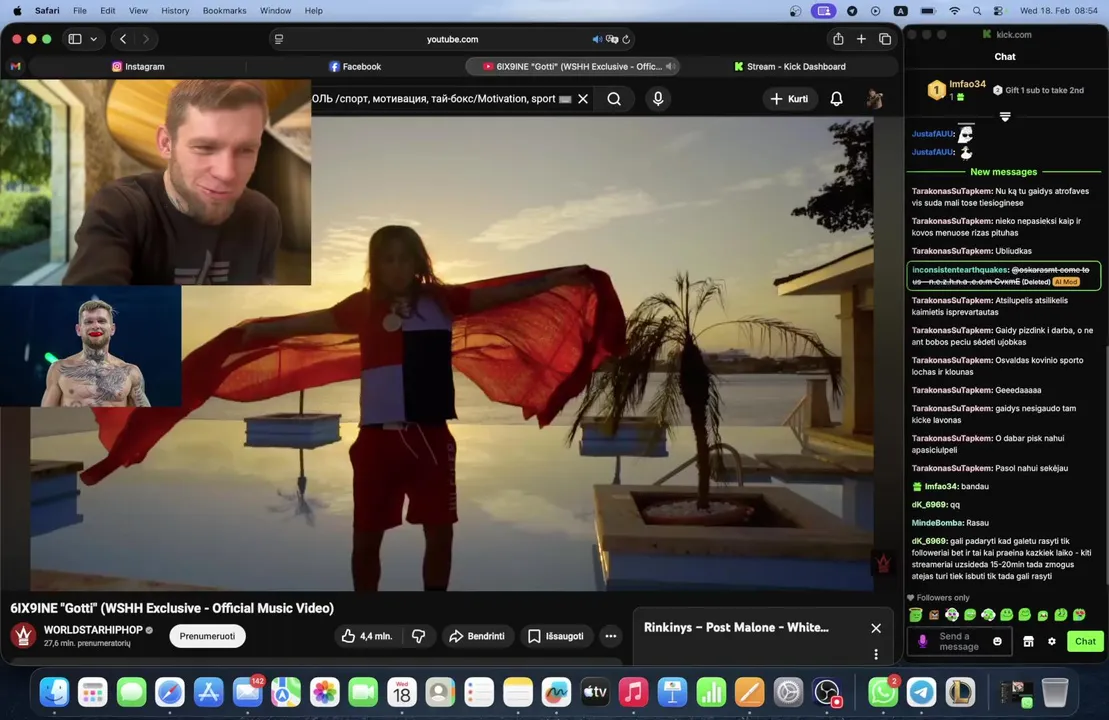
Task: Launch OBS from the Dock
Action: 826,692
